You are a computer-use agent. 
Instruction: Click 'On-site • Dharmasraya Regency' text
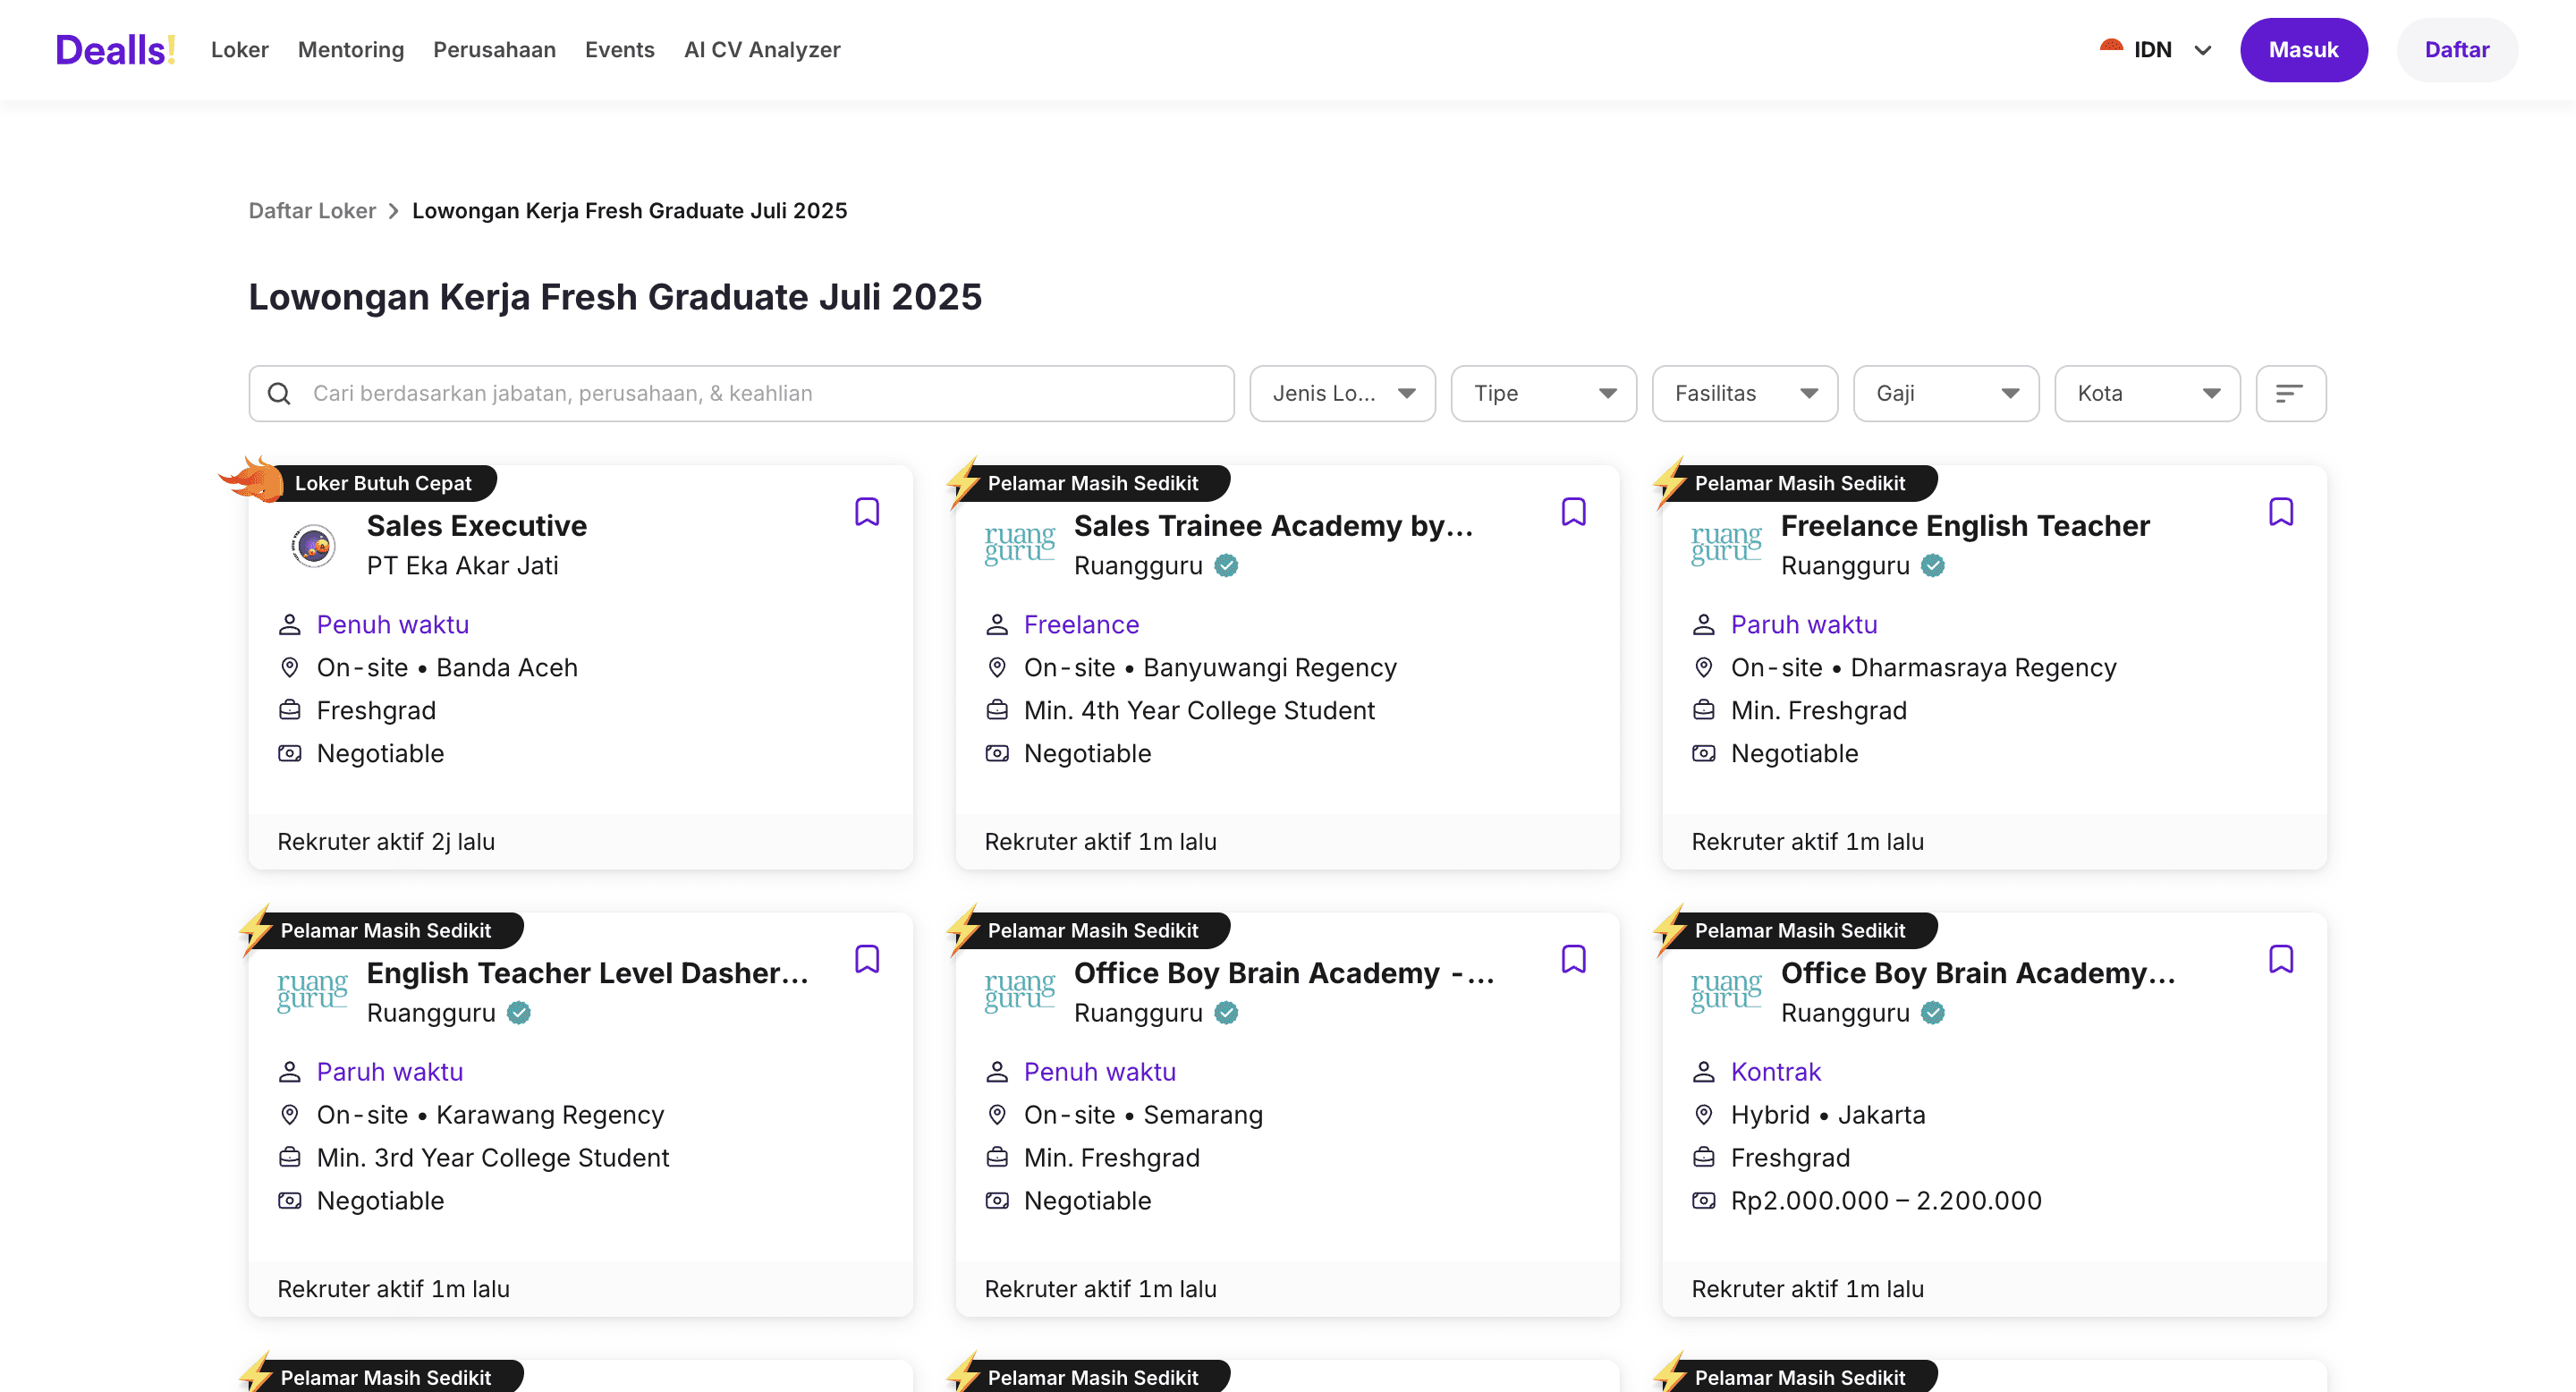coord(1923,667)
